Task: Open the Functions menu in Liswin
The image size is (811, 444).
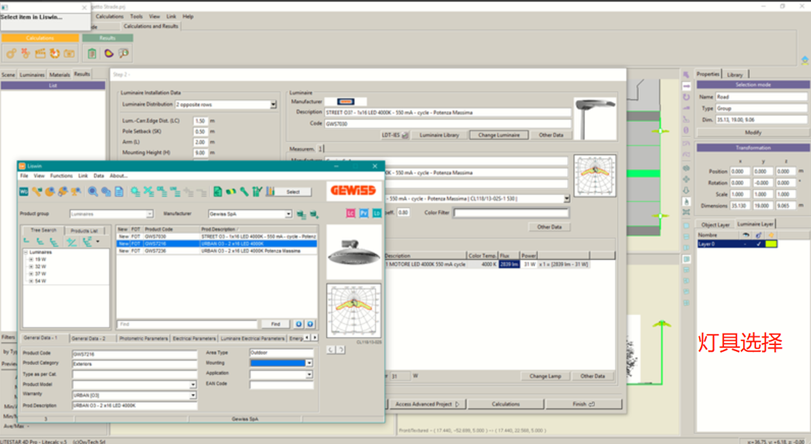Action: click(62, 176)
